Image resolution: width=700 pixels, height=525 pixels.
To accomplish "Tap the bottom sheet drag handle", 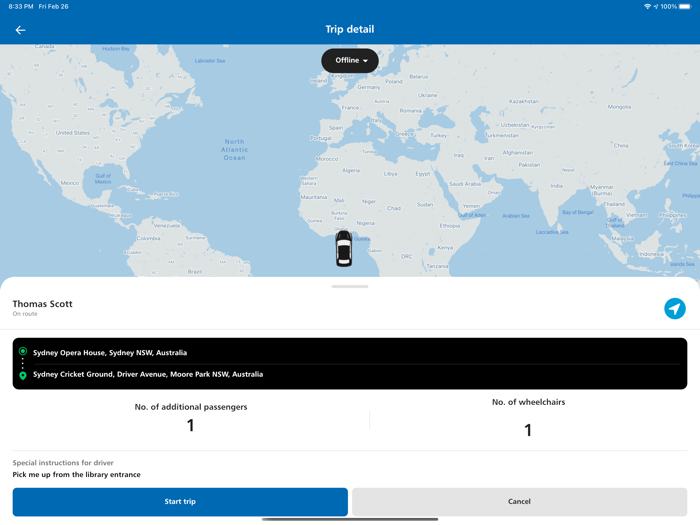I will (x=350, y=287).
